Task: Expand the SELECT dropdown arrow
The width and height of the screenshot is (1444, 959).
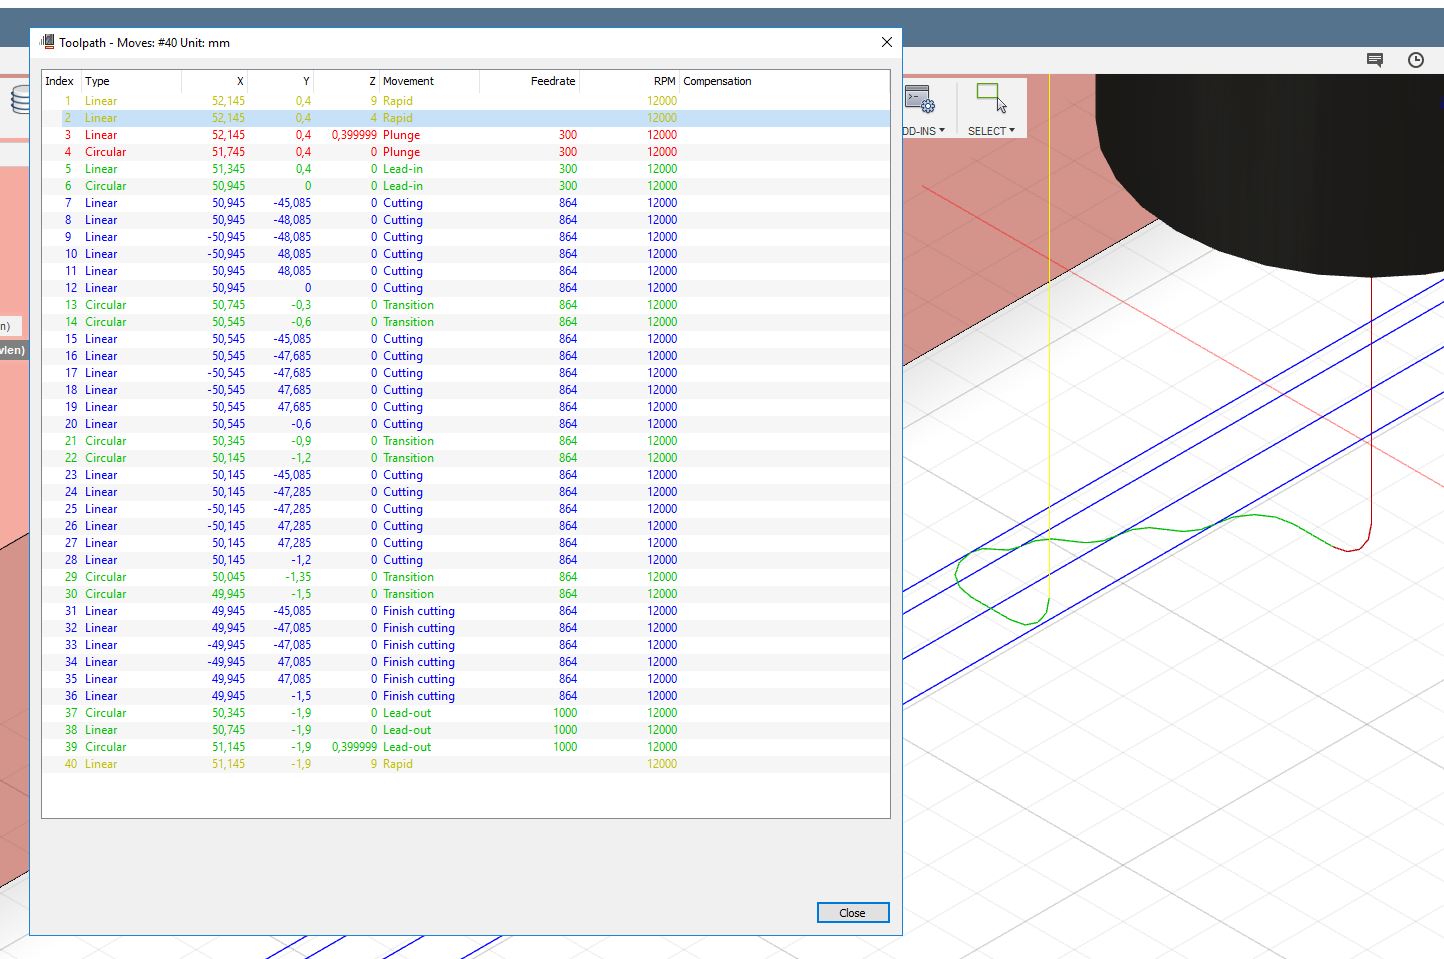Action: click(x=1012, y=131)
